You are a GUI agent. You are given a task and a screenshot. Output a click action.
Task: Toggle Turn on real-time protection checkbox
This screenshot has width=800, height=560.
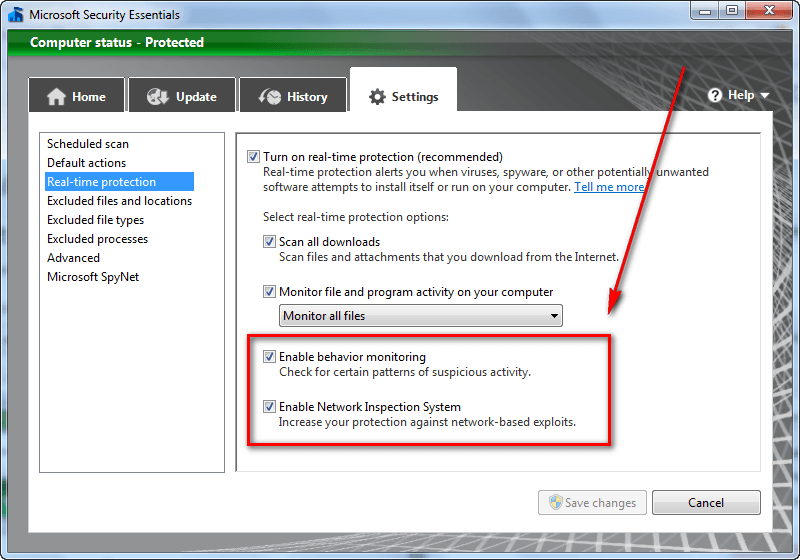click(x=253, y=157)
